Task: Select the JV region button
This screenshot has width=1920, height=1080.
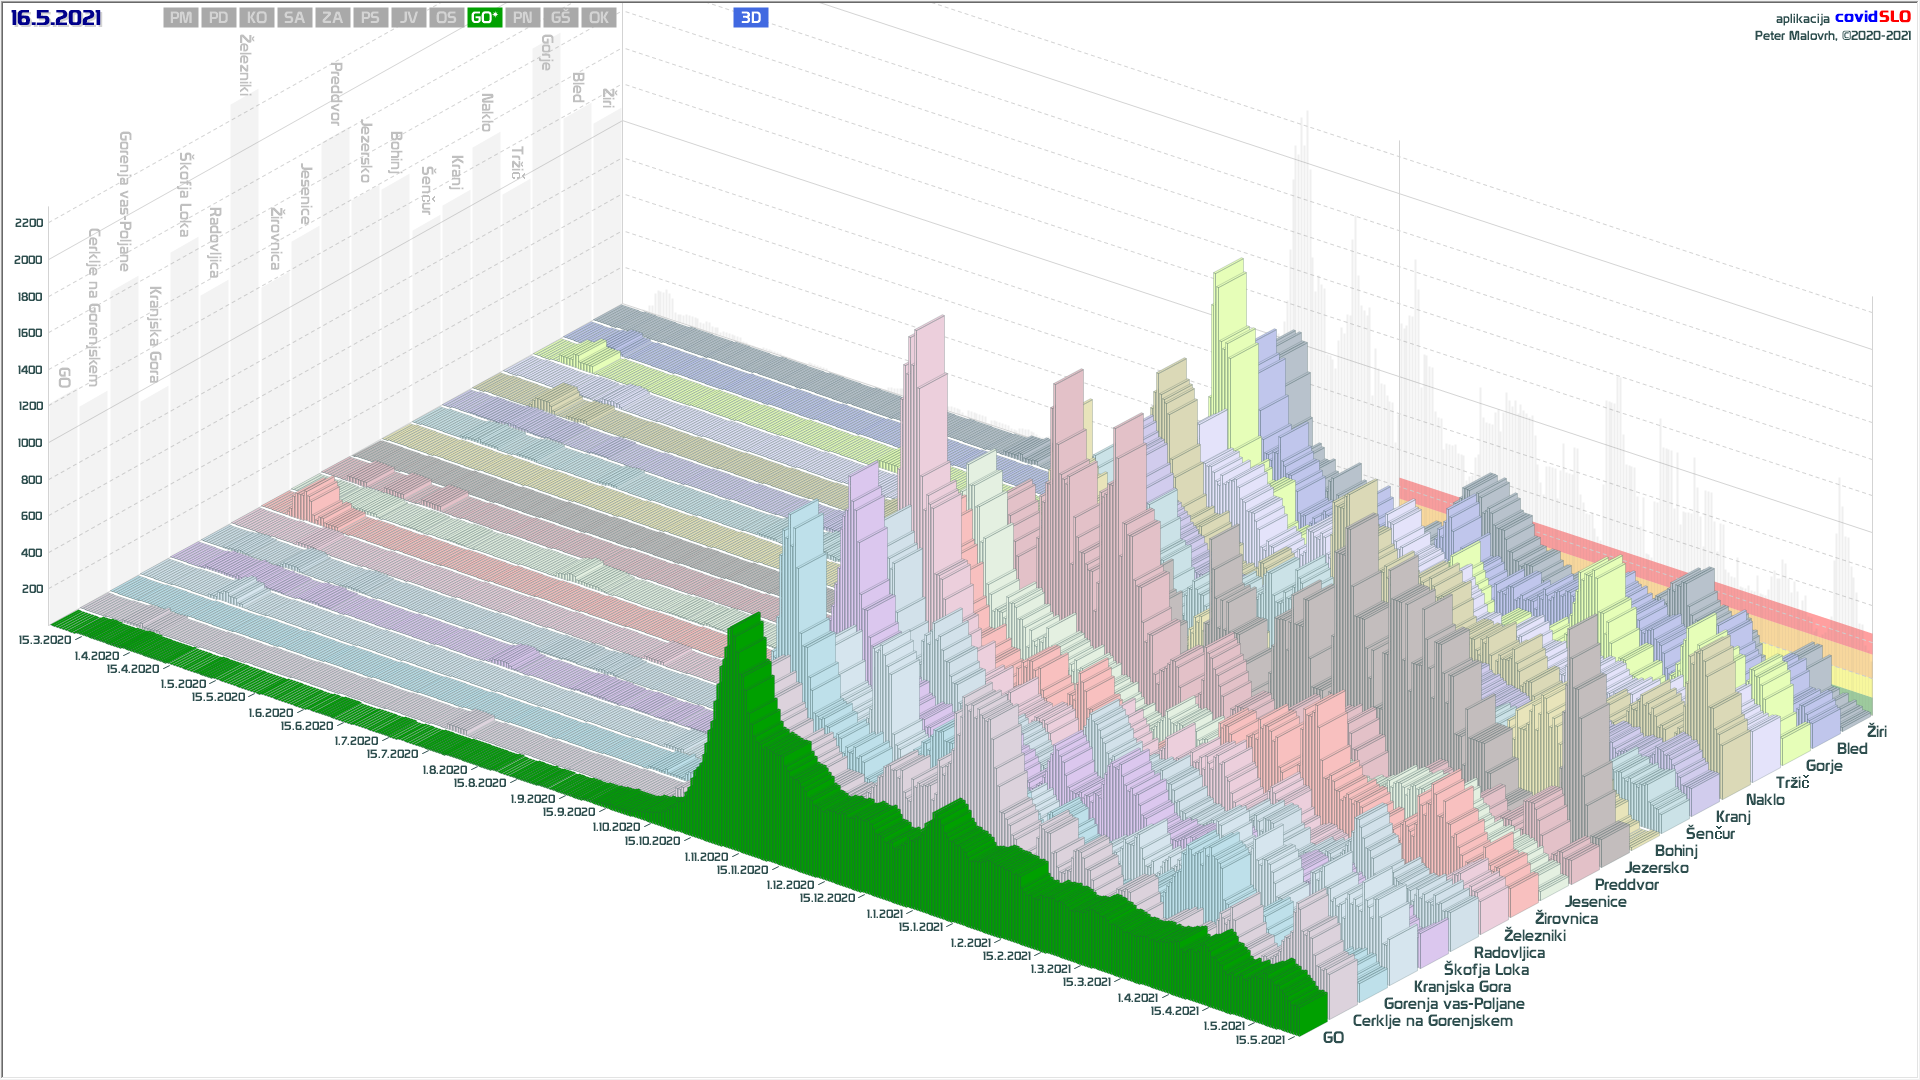Action: [x=408, y=18]
